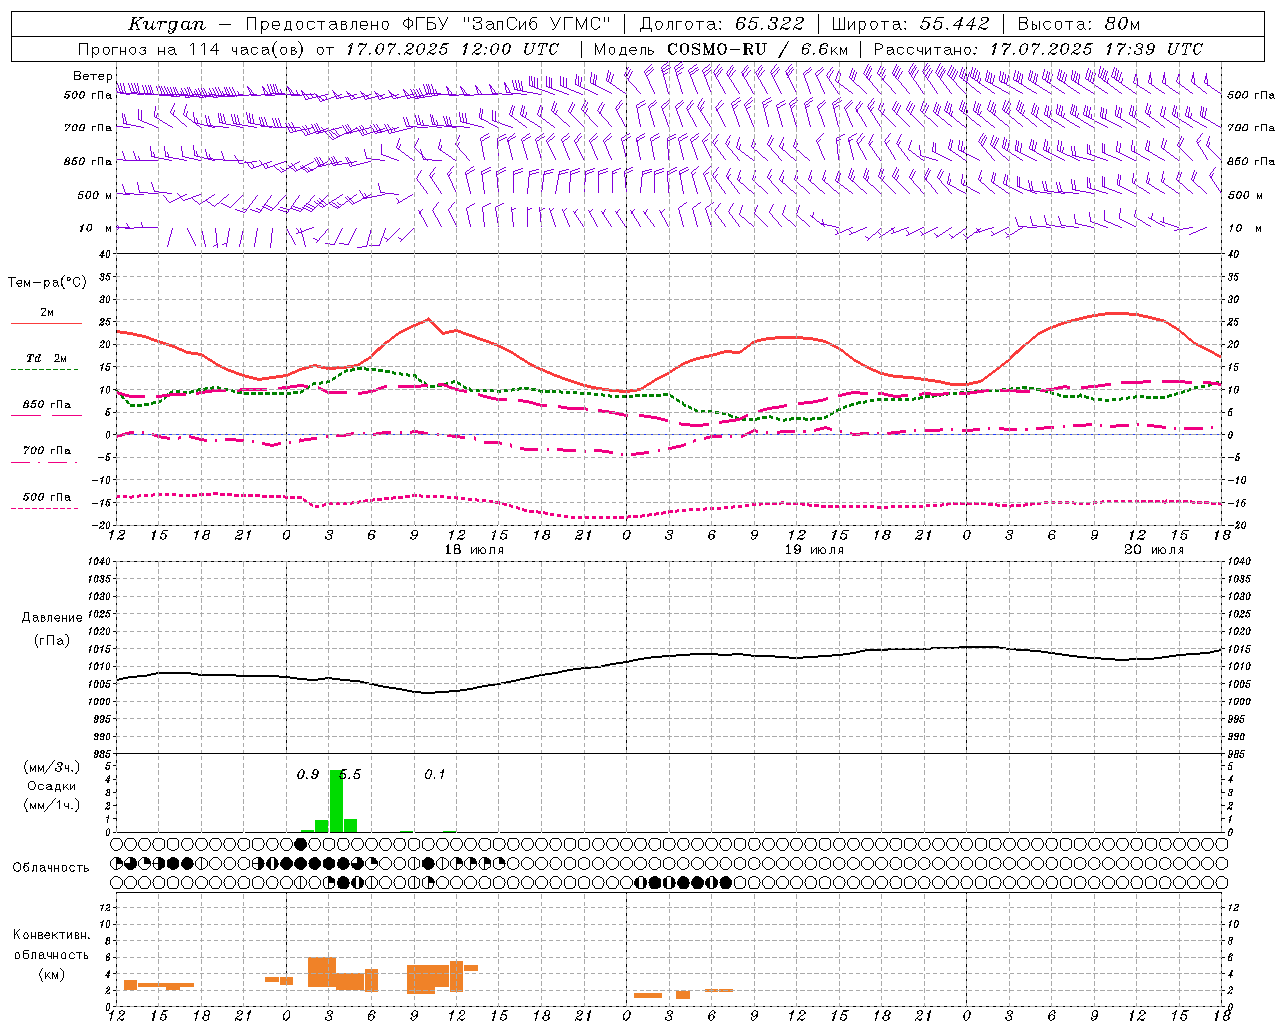
Task: Click the '0.1' precipitation total value
Action: [435, 775]
